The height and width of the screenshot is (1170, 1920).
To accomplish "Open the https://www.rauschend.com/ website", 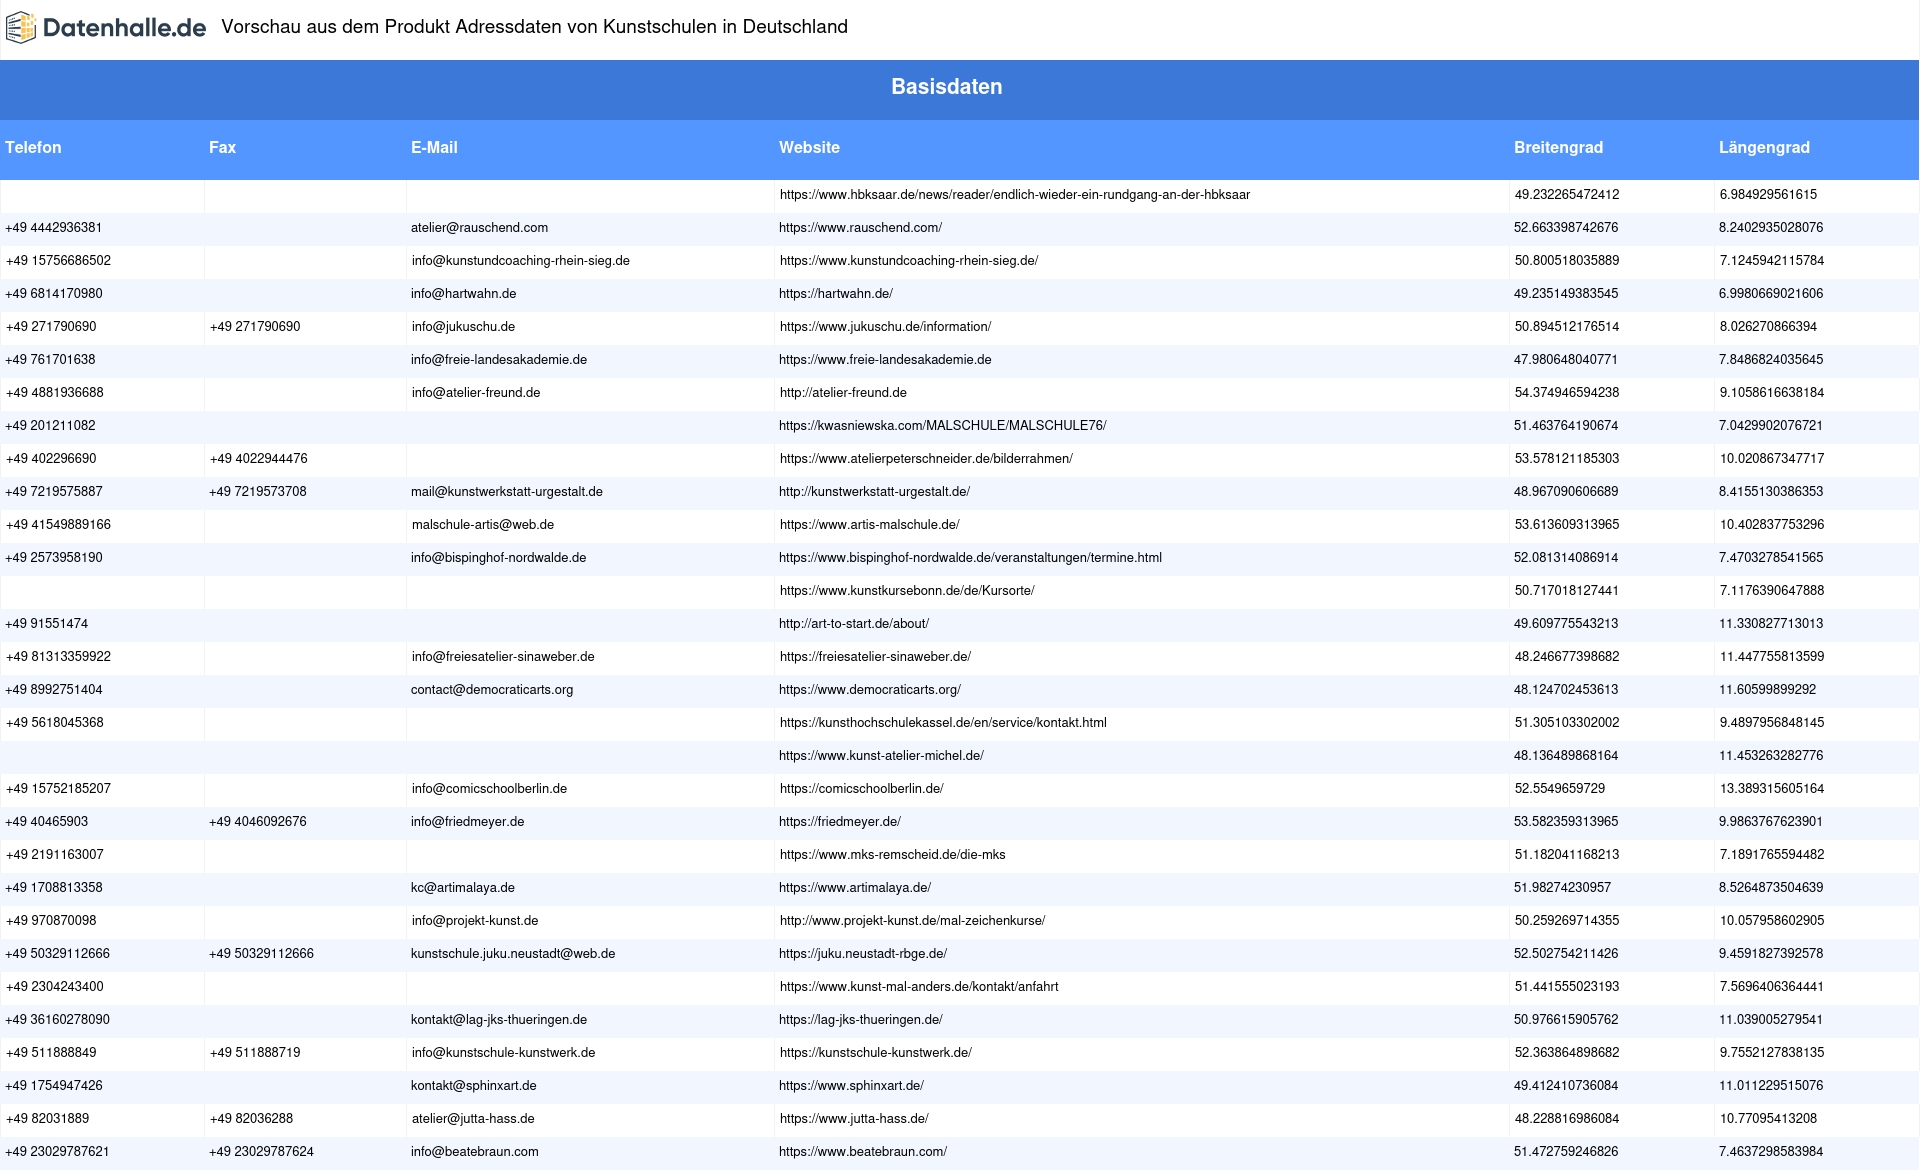I will [860, 228].
